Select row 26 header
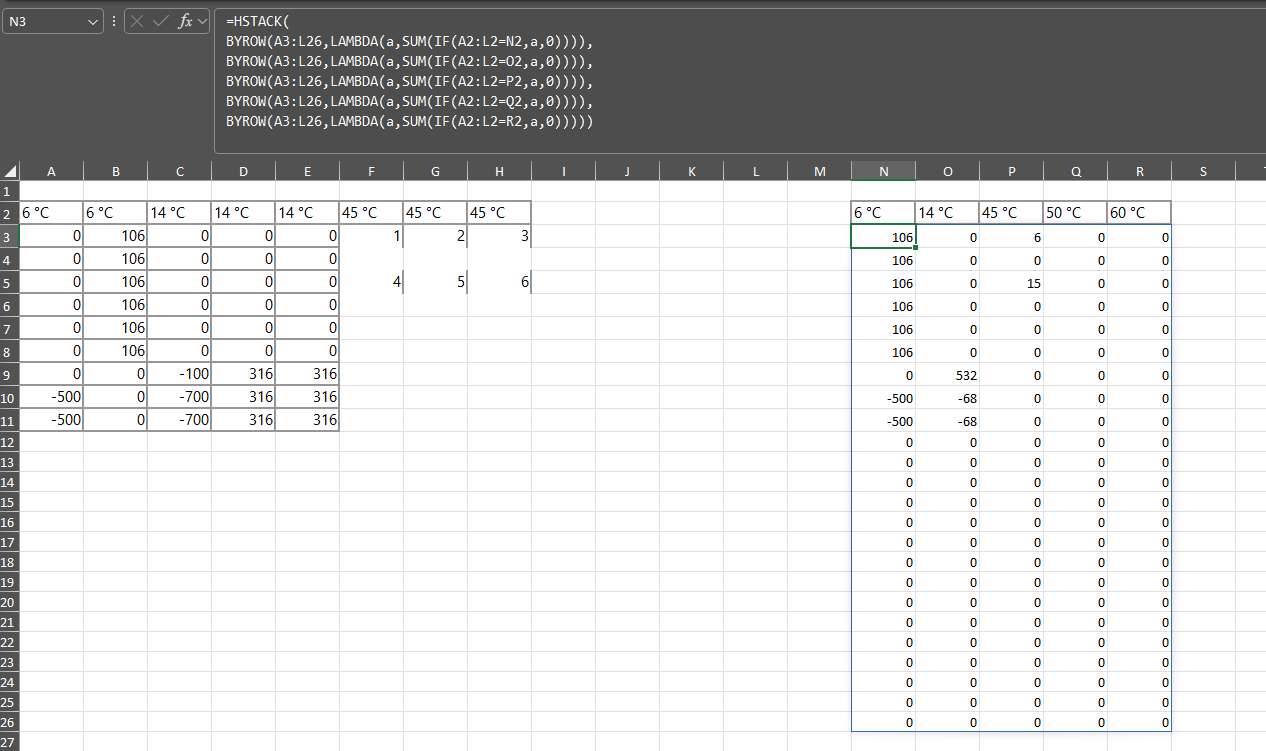Screen dimensions: 1266x751 9,722
